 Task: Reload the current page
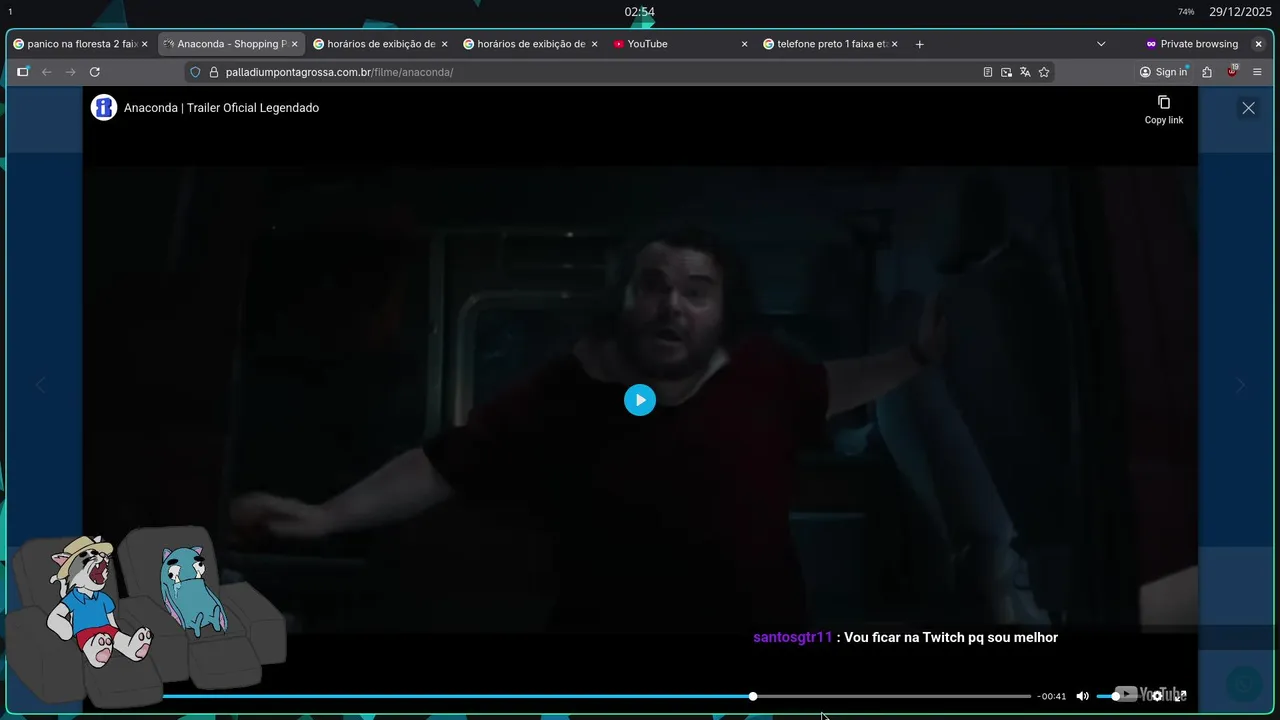95,72
